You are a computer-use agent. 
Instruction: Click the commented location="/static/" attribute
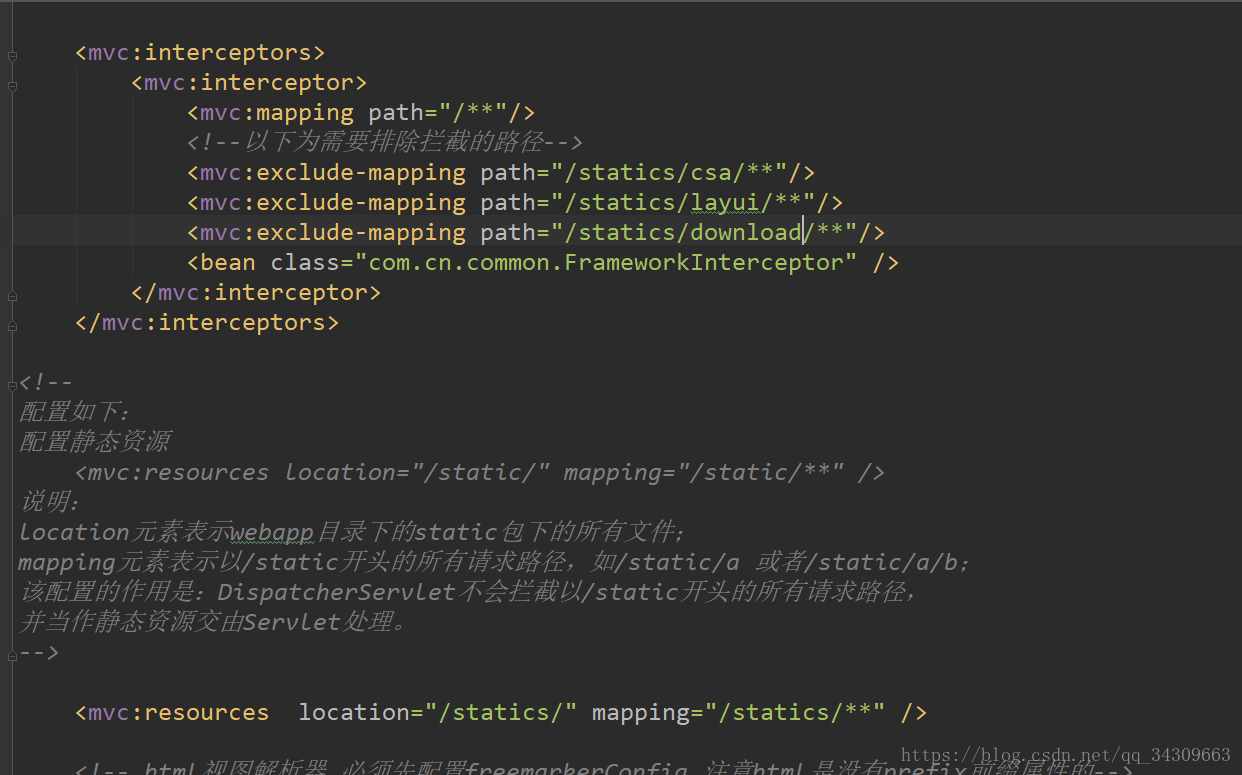417,473
